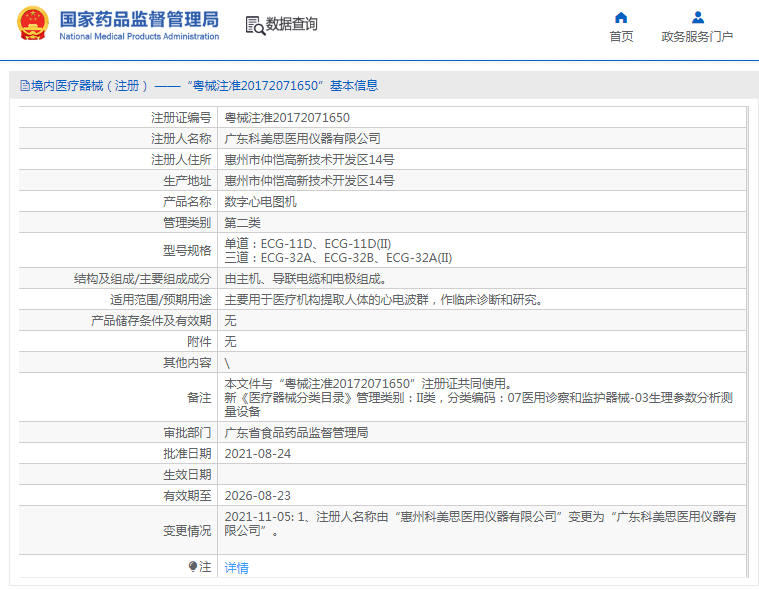Click National Medical Products Administration English subtitle
This screenshot has height=590, width=759.
tap(139, 36)
